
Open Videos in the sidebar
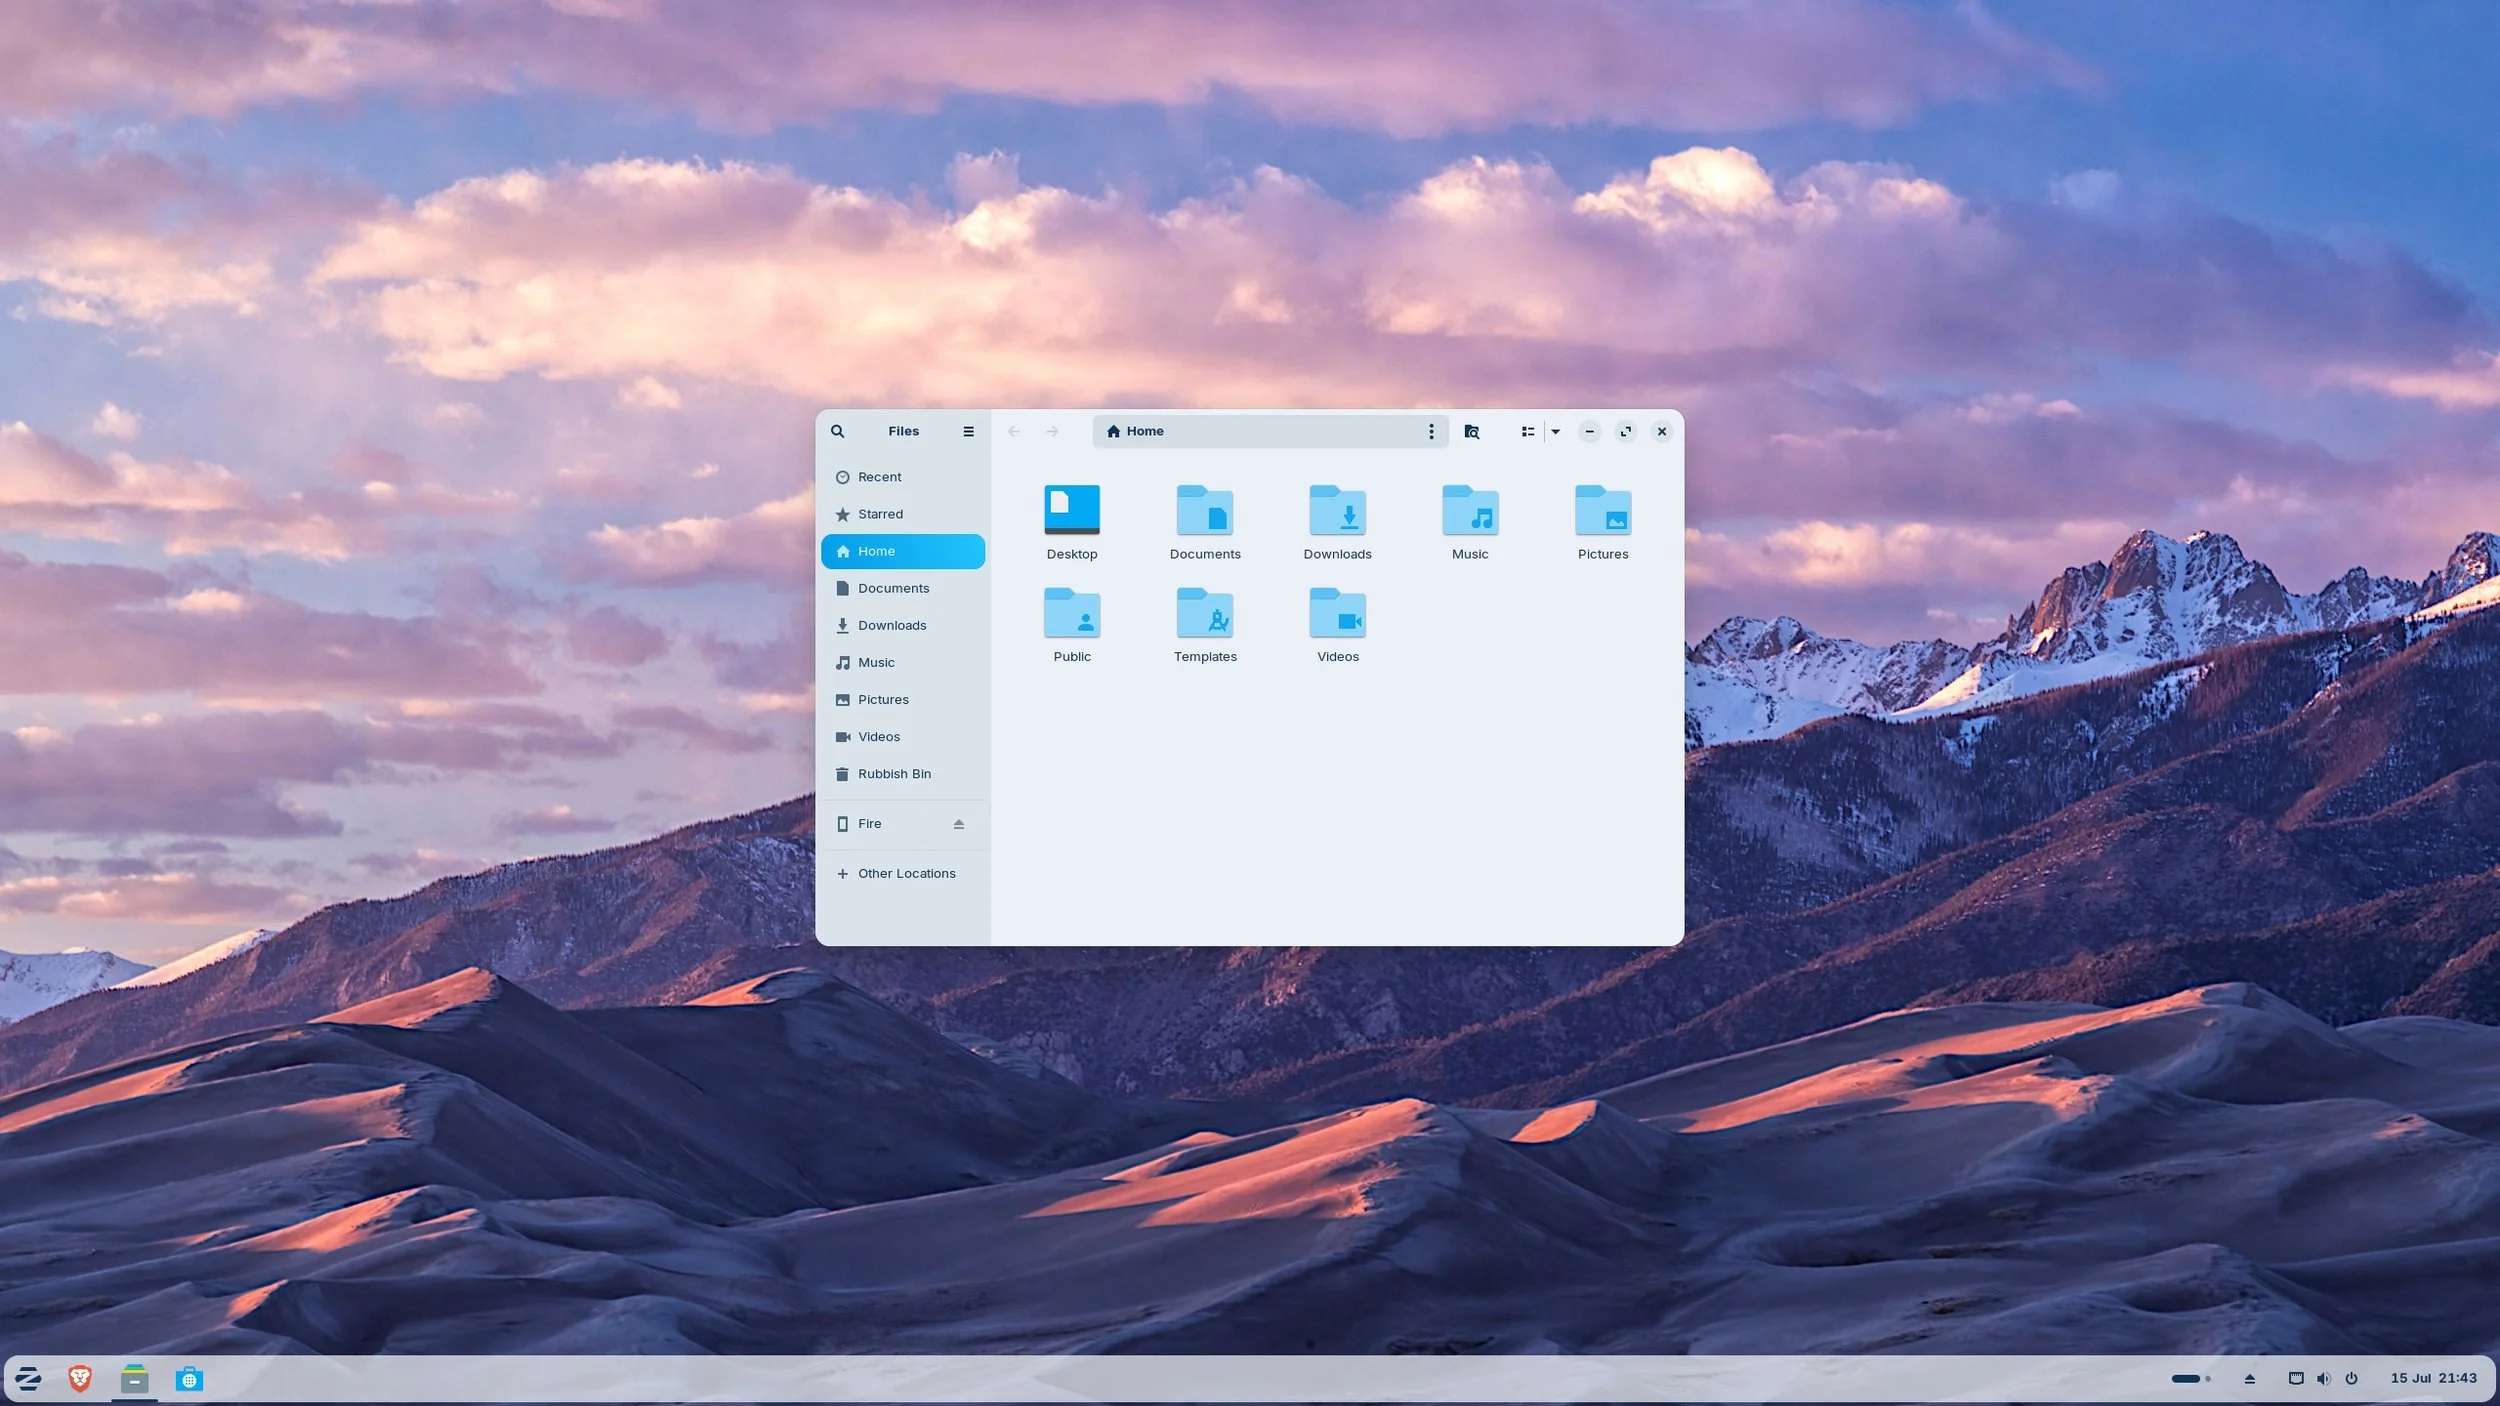click(902, 737)
